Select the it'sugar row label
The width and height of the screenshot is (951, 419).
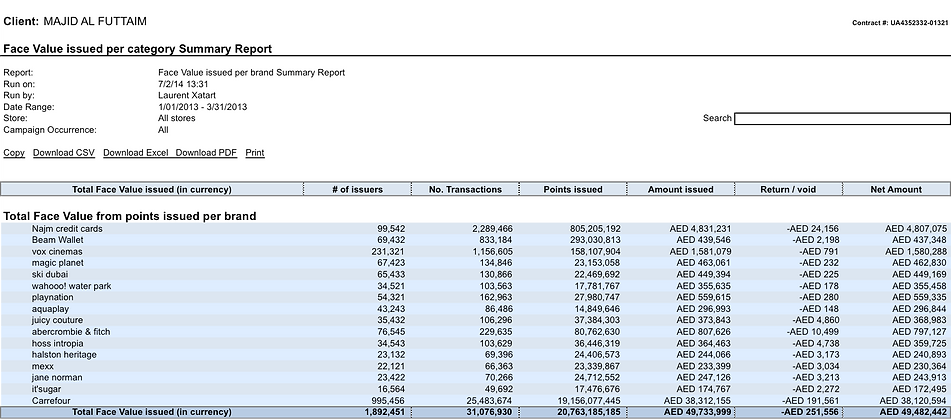[x=47, y=389]
